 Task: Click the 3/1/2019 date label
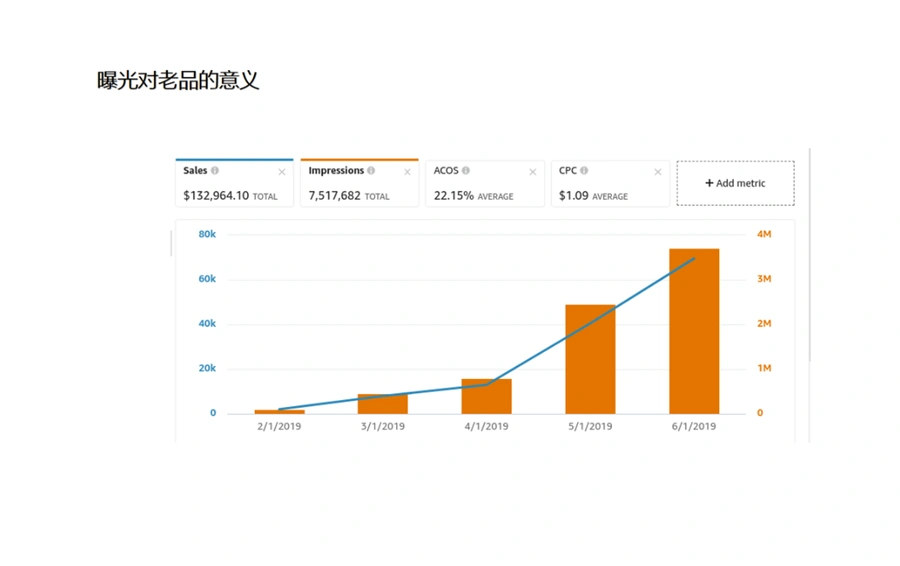point(383,427)
